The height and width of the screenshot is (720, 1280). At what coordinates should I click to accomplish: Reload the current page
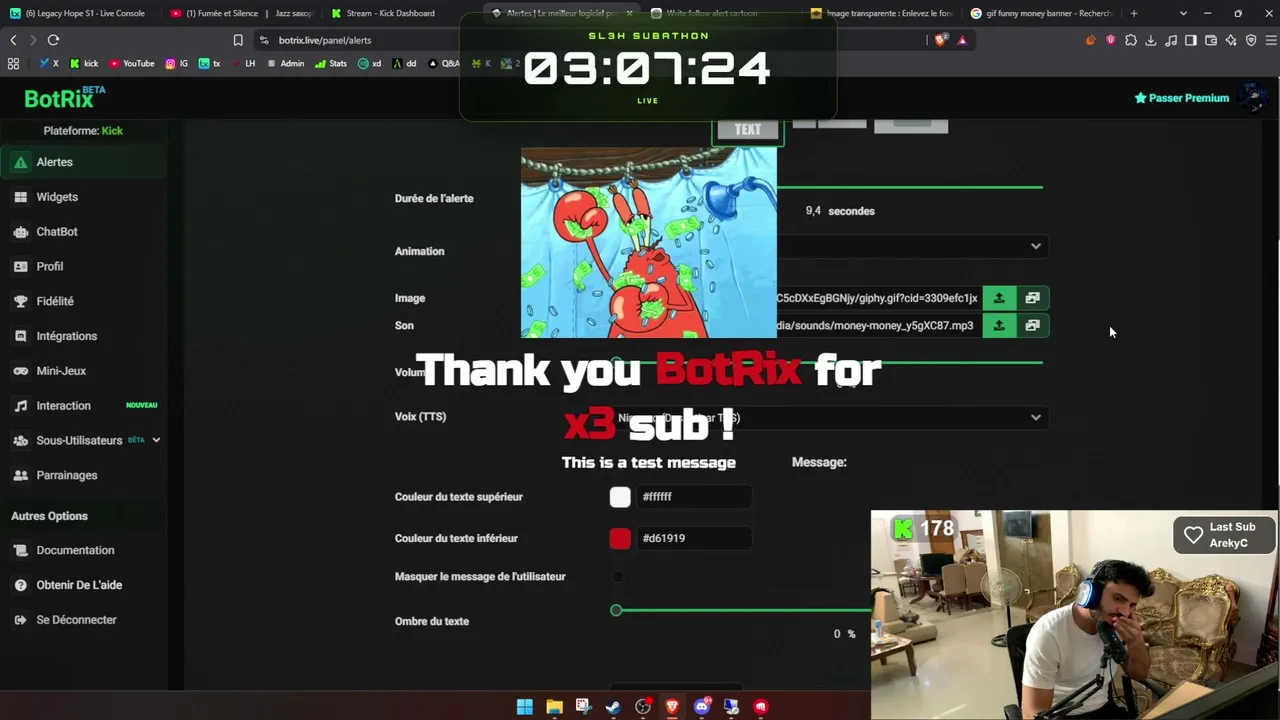click(53, 40)
